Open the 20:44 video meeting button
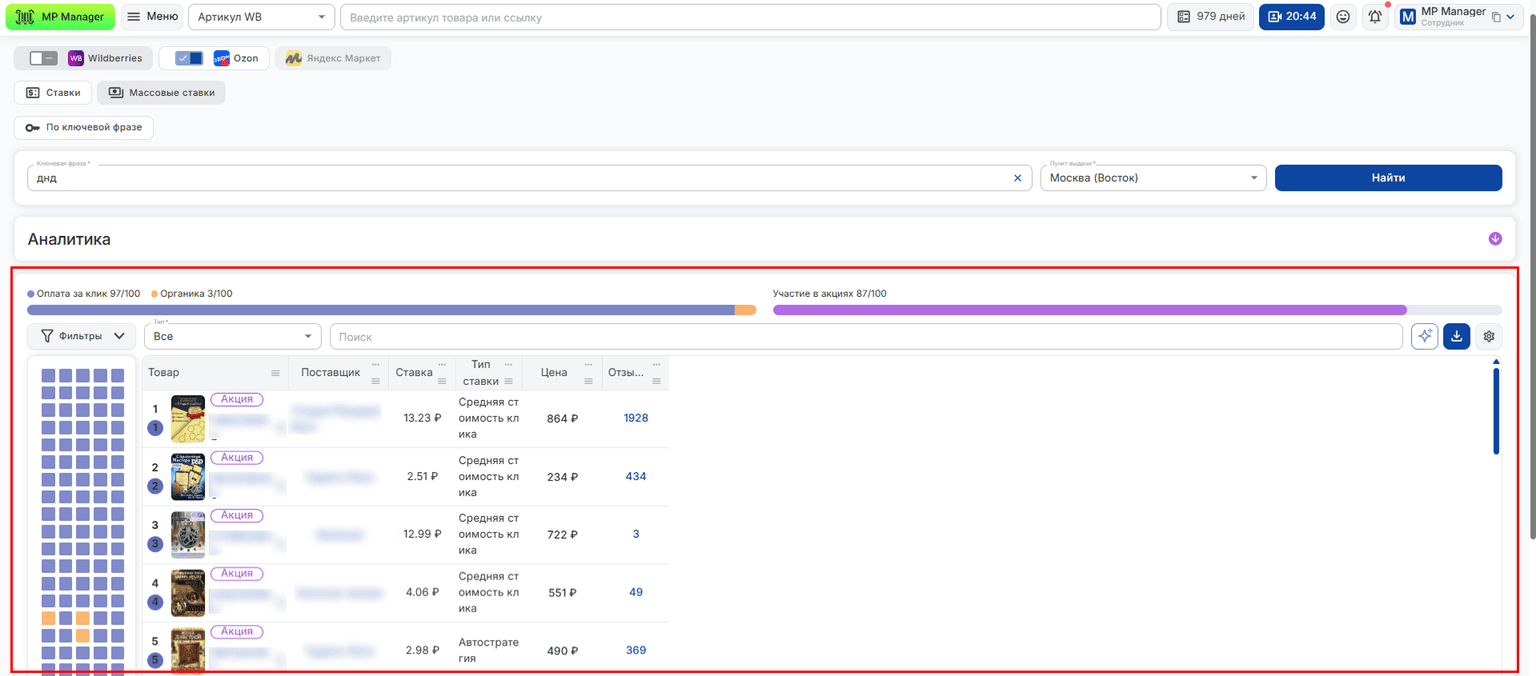The width and height of the screenshot is (1536, 676). tap(1292, 17)
